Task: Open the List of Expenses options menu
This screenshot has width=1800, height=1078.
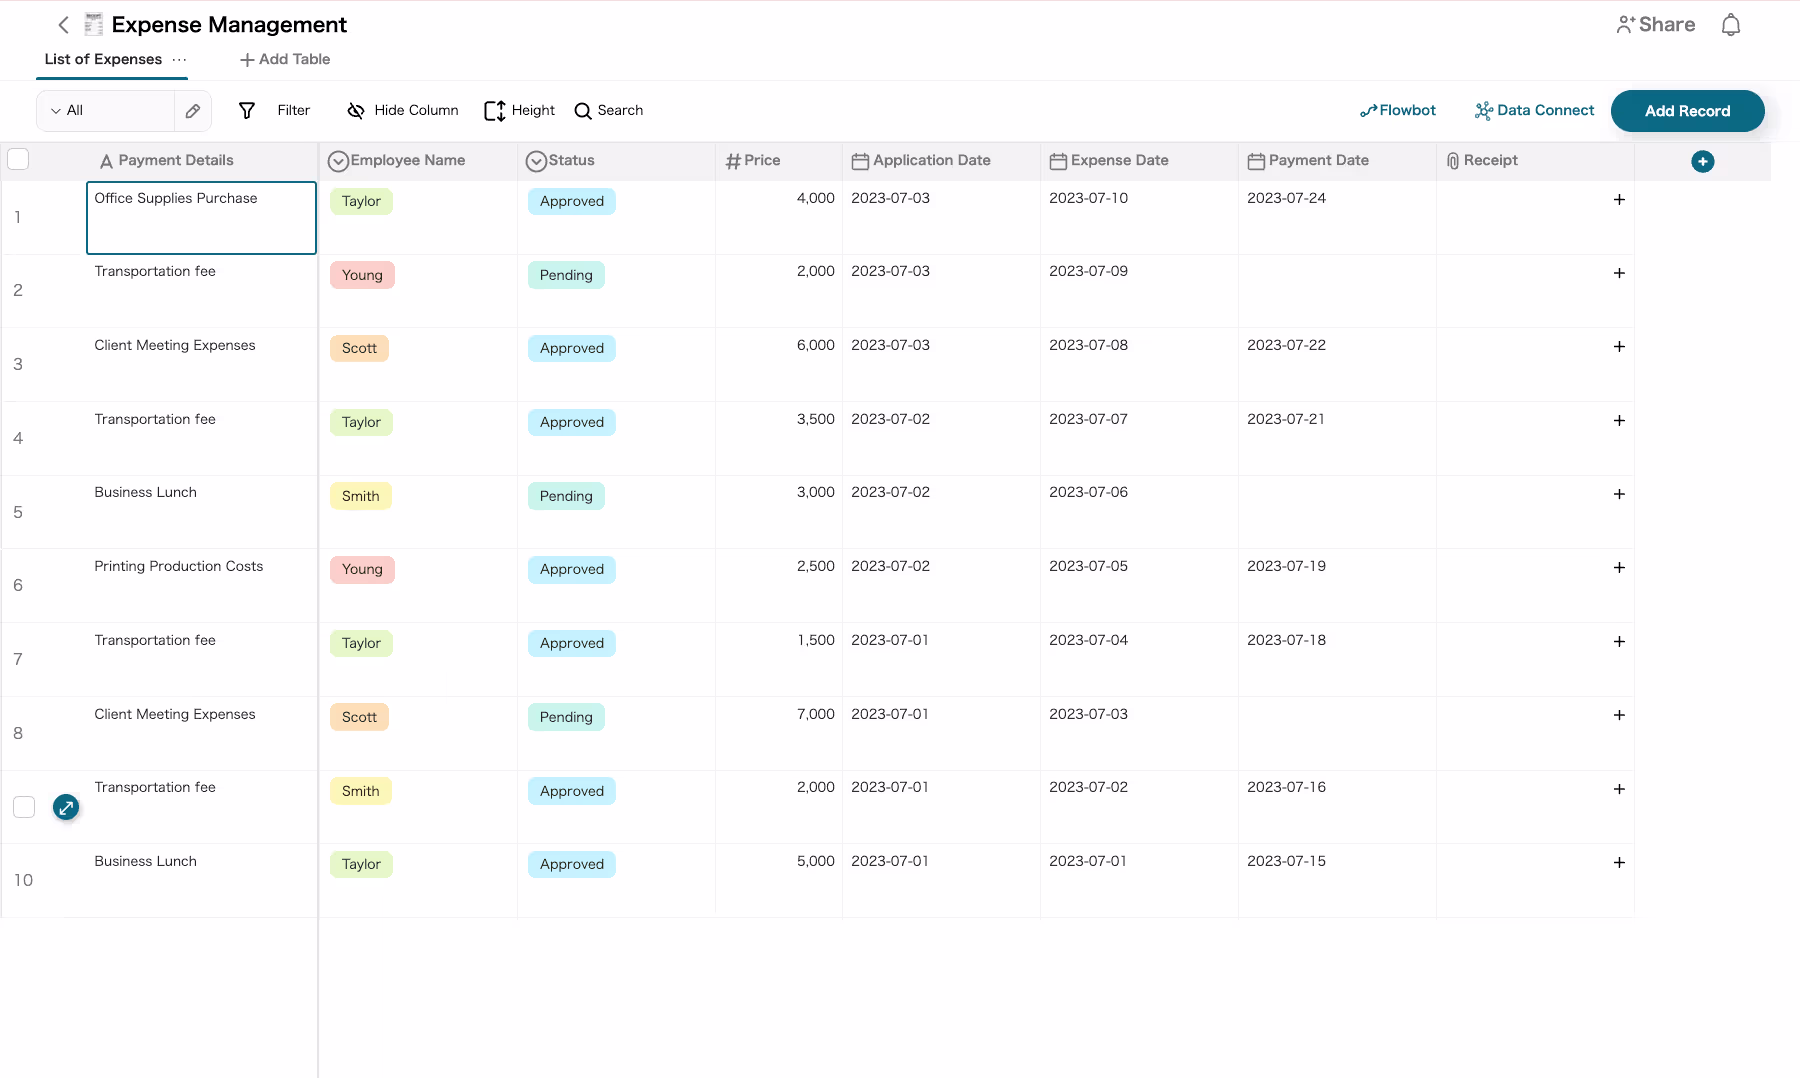Action: 180,61
